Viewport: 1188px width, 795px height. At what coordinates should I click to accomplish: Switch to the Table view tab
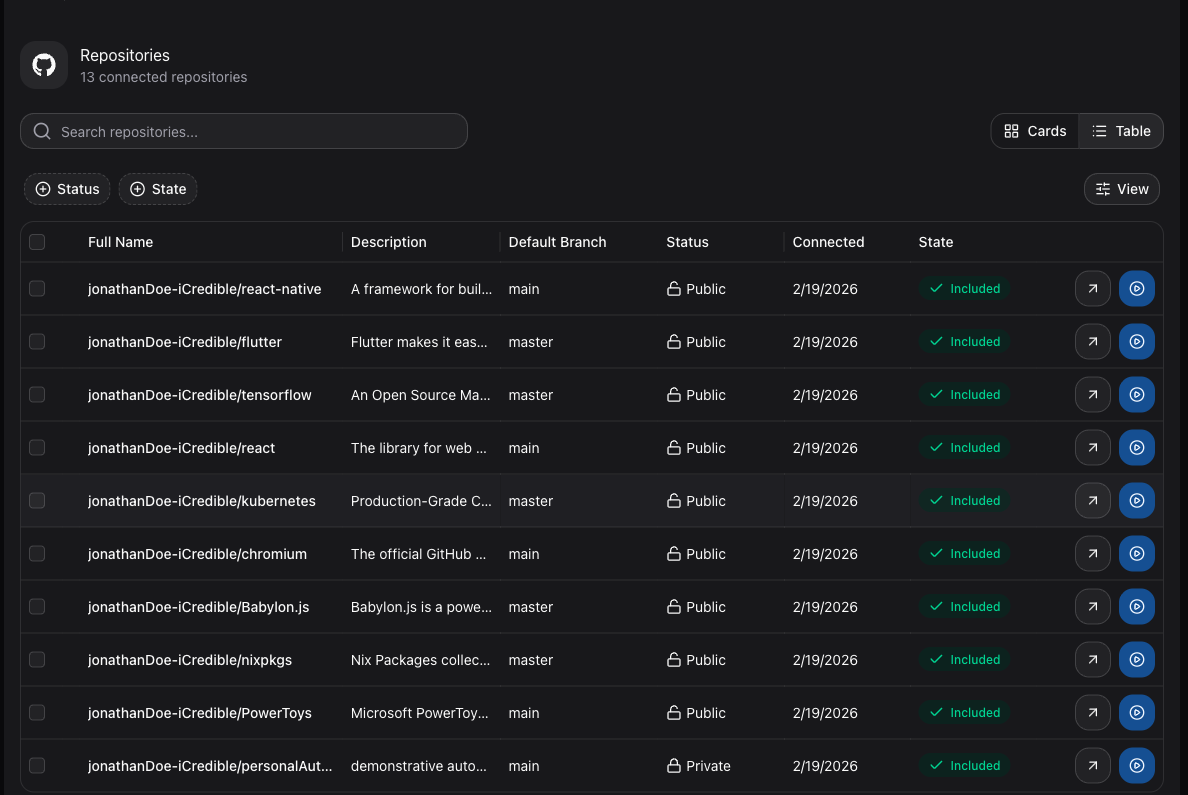tap(1121, 131)
